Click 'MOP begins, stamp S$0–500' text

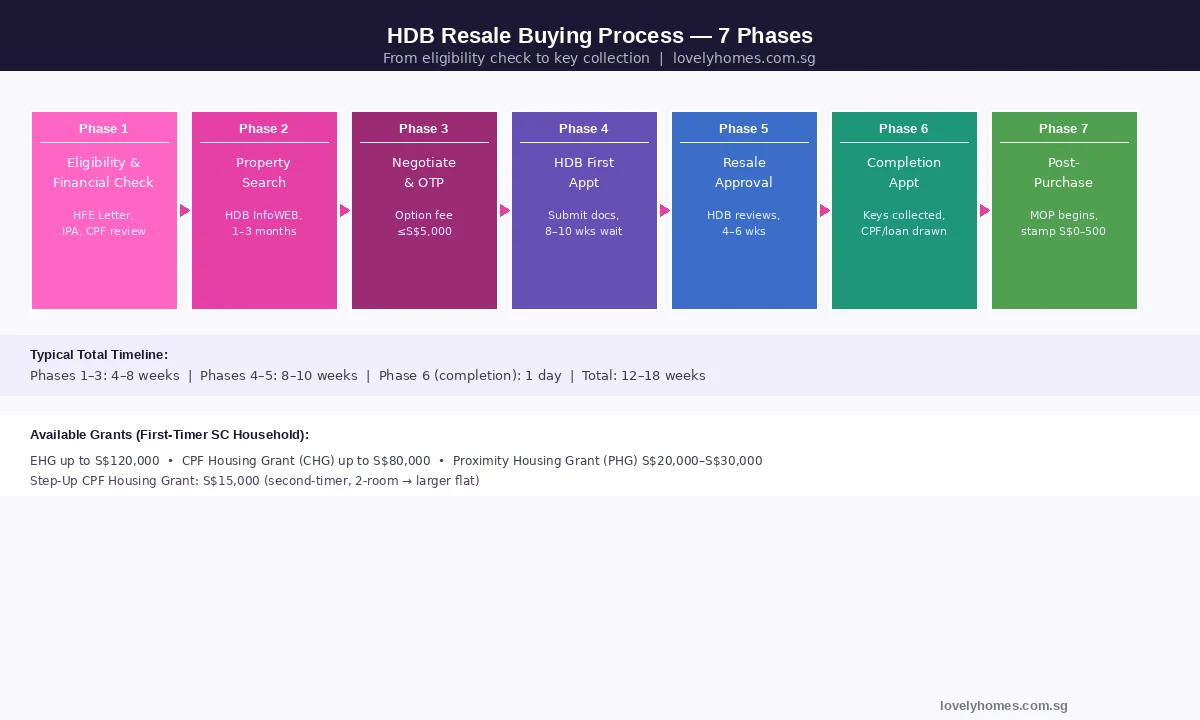click(1064, 223)
